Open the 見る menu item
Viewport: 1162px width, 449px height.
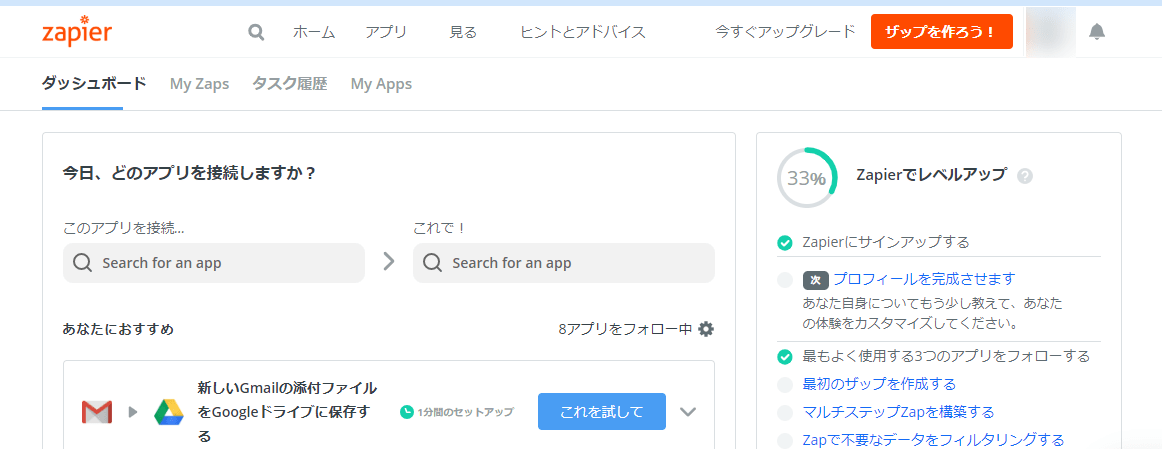pos(463,32)
